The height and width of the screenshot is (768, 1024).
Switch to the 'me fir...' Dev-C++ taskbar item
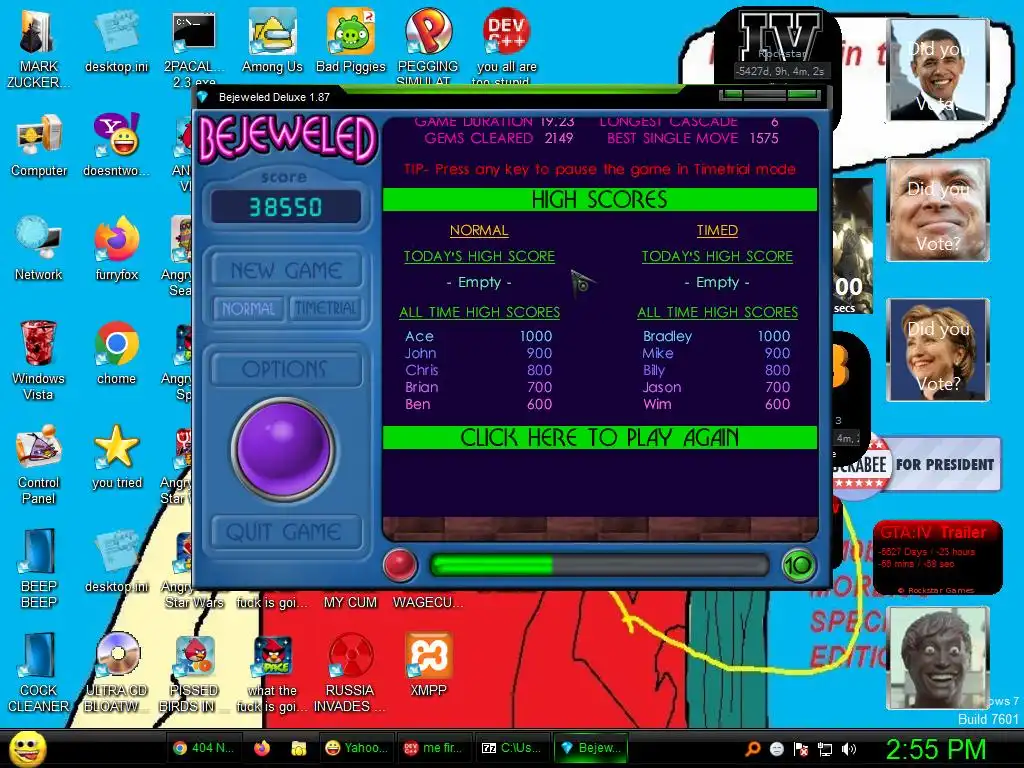click(x=433, y=748)
